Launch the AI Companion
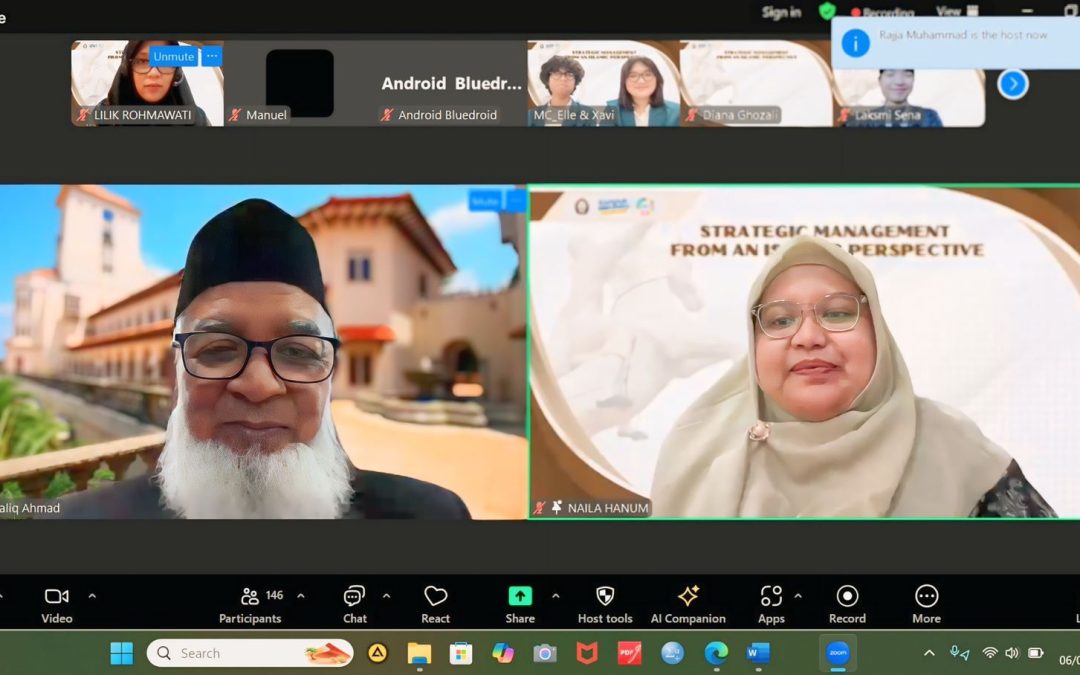Image resolution: width=1080 pixels, height=675 pixels. [x=688, y=605]
